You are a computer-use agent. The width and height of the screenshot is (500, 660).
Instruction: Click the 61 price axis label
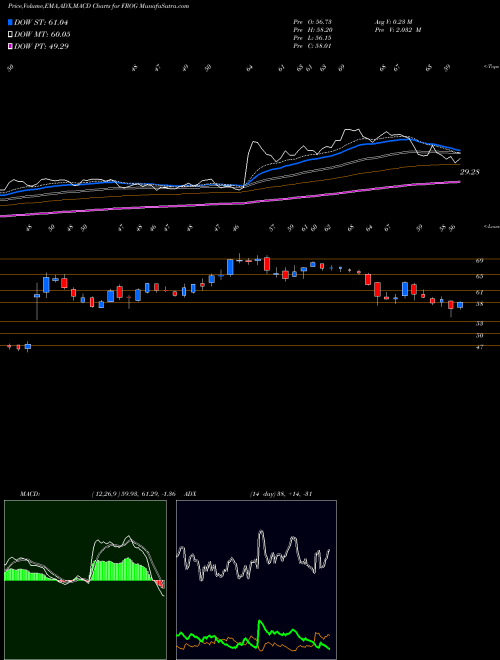tap(479, 292)
